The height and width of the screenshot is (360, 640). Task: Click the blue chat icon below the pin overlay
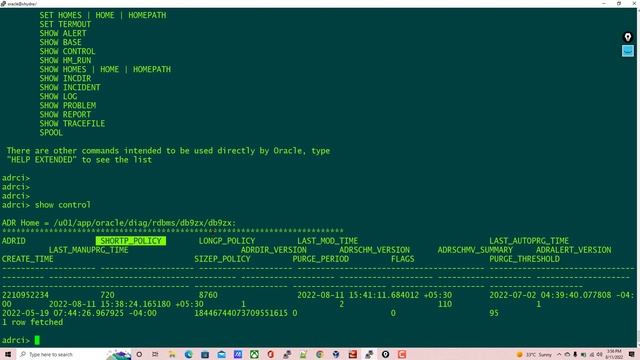point(628,51)
